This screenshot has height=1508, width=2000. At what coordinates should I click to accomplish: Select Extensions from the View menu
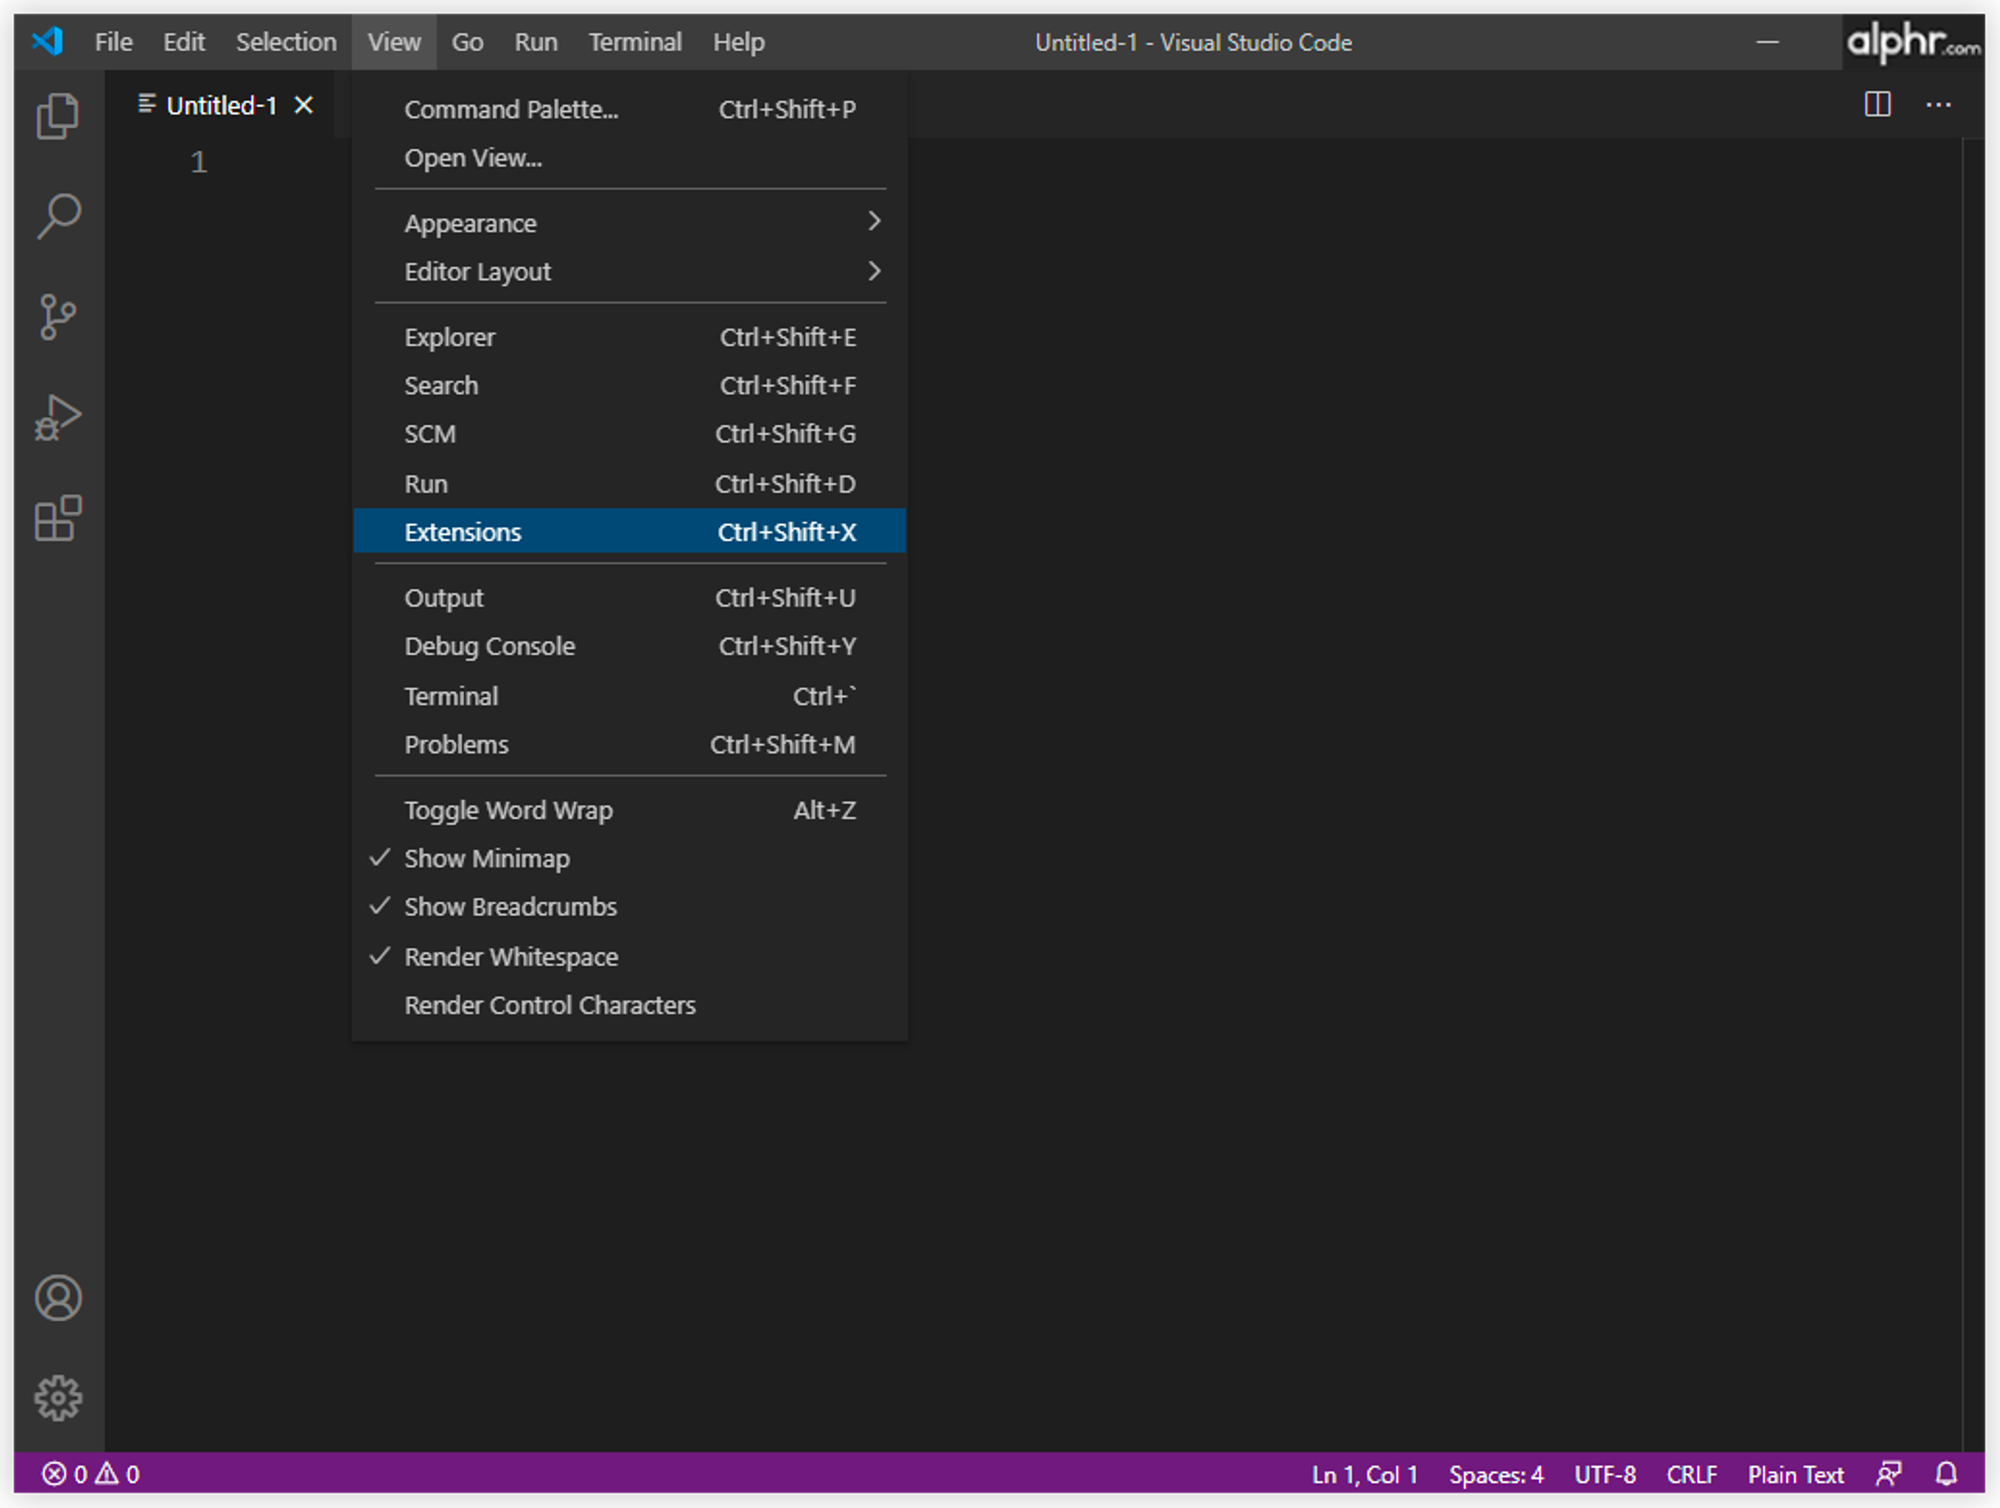[463, 531]
